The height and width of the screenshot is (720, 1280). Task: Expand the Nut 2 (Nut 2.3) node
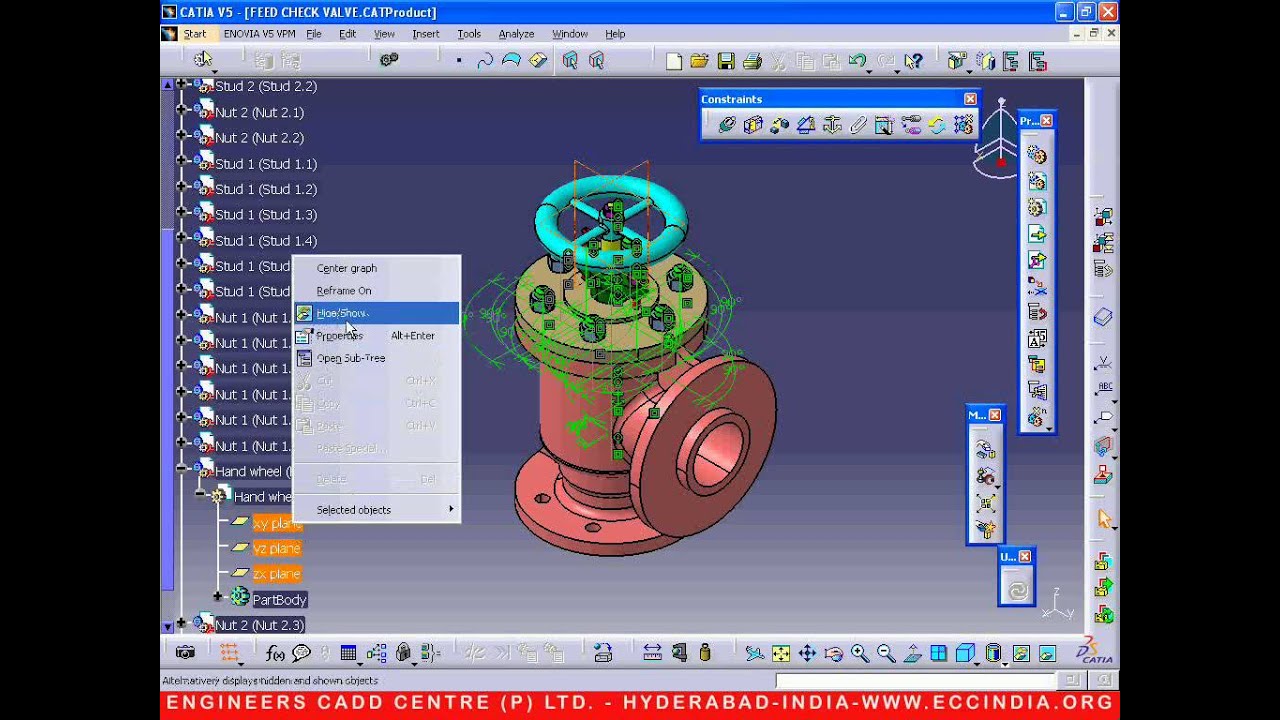point(181,624)
